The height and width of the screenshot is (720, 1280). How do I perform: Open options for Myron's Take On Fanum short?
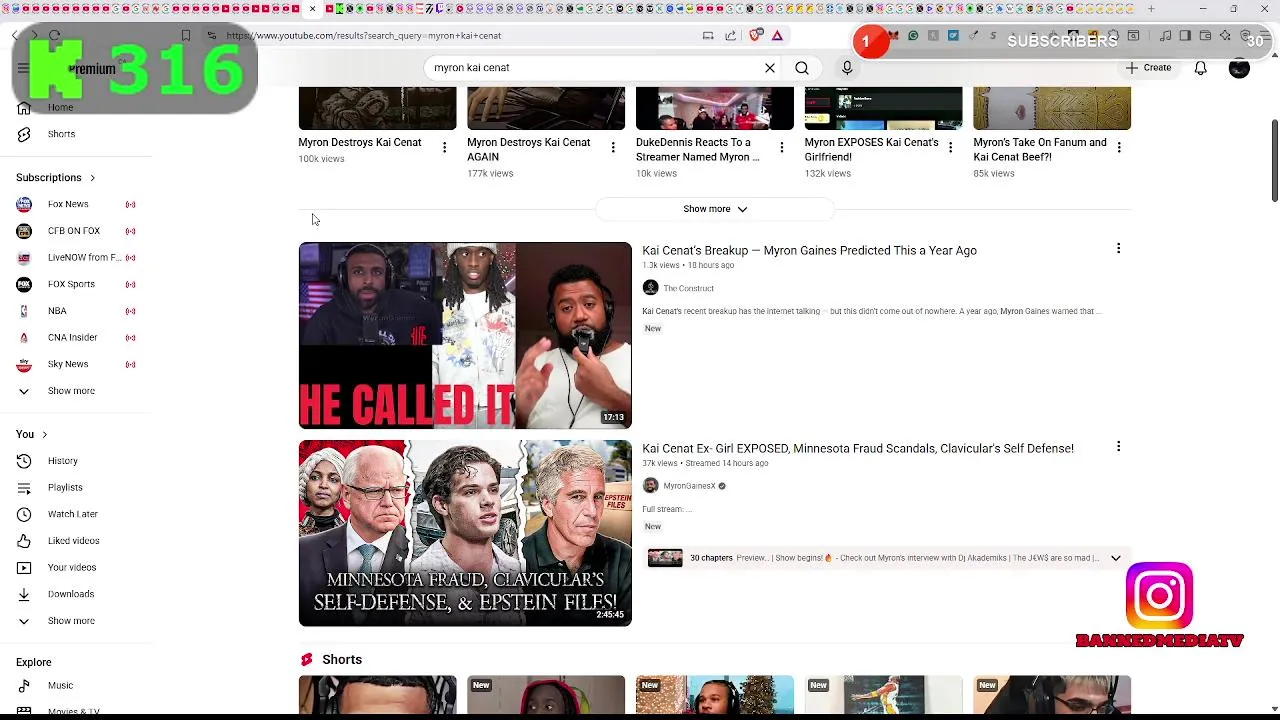[x=1119, y=148]
